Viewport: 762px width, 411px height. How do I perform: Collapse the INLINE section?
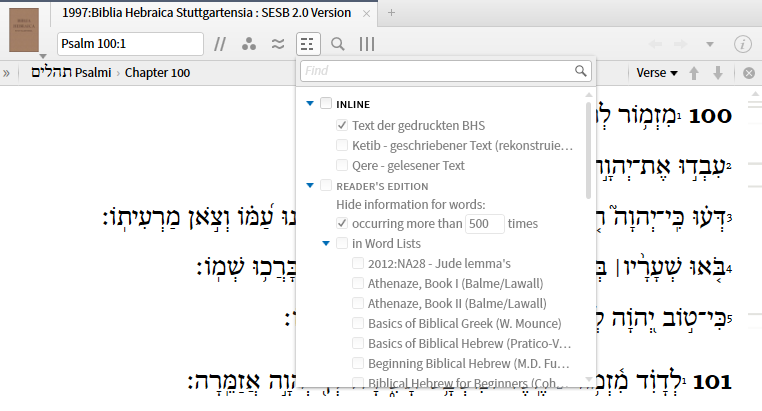point(310,103)
